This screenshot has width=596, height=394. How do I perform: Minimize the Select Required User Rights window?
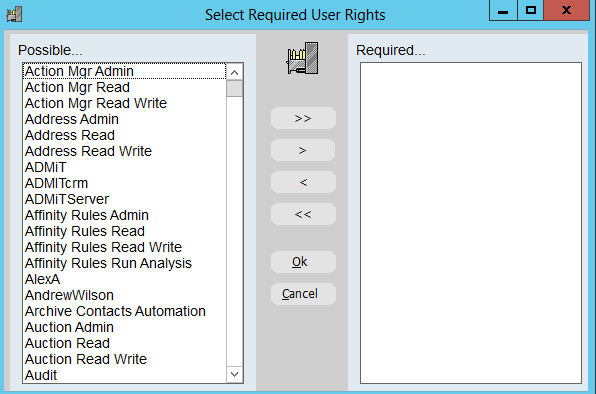503,10
